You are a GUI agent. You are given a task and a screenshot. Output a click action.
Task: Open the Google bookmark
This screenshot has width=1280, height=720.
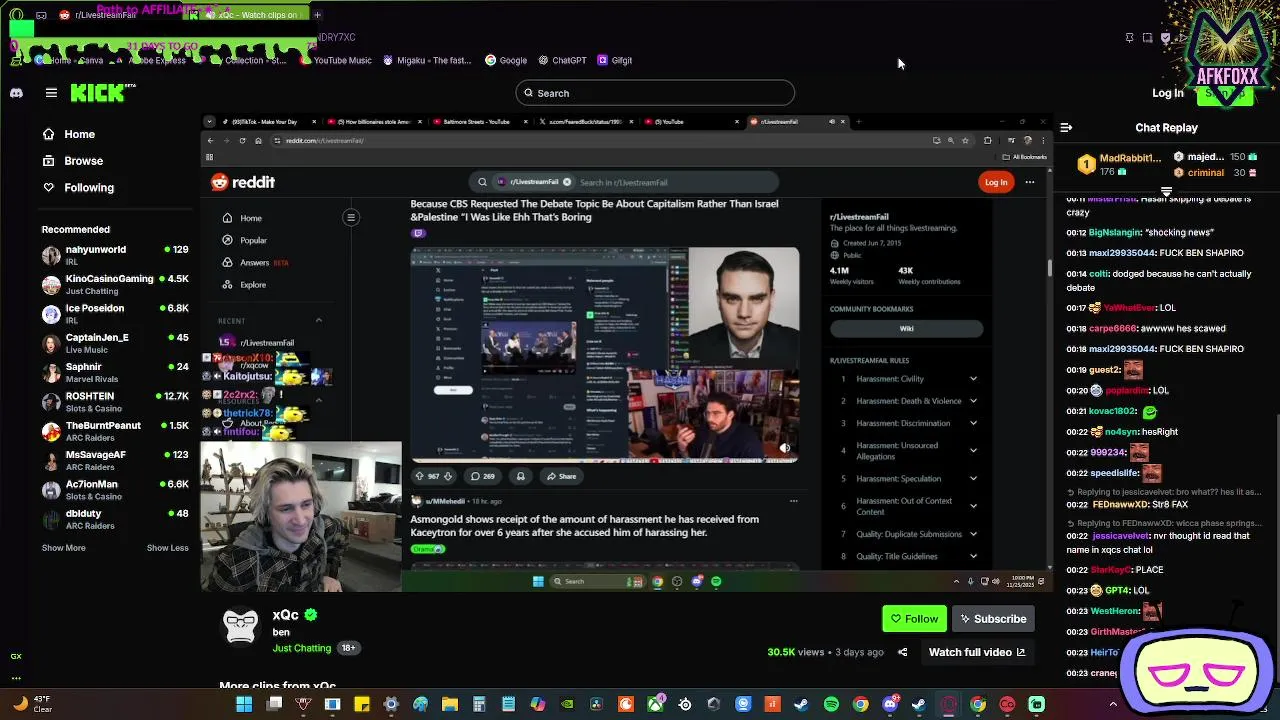(506, 60)
